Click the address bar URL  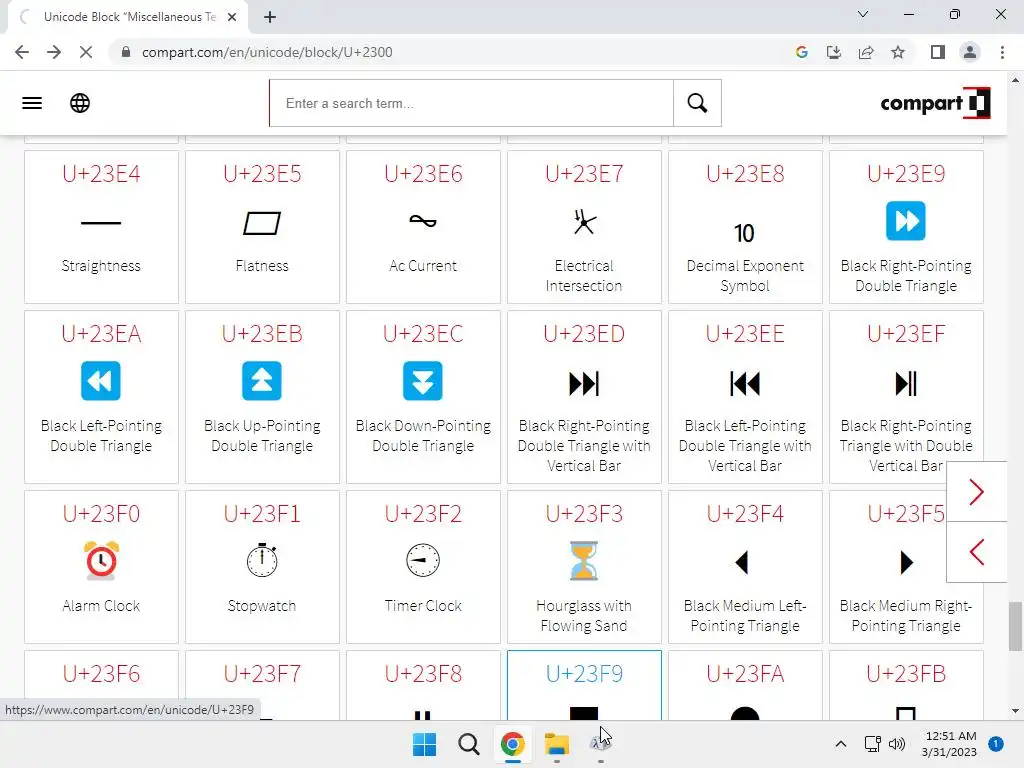point(267,52)
